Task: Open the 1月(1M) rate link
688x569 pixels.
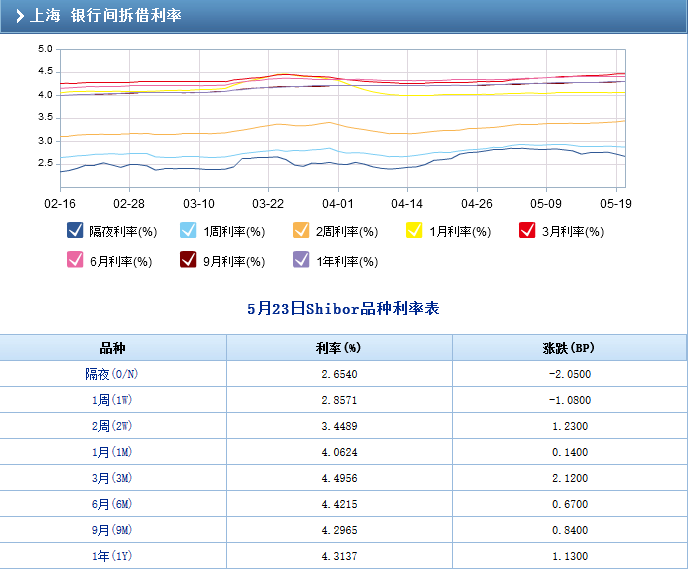Action: click(x=111, y=452)
